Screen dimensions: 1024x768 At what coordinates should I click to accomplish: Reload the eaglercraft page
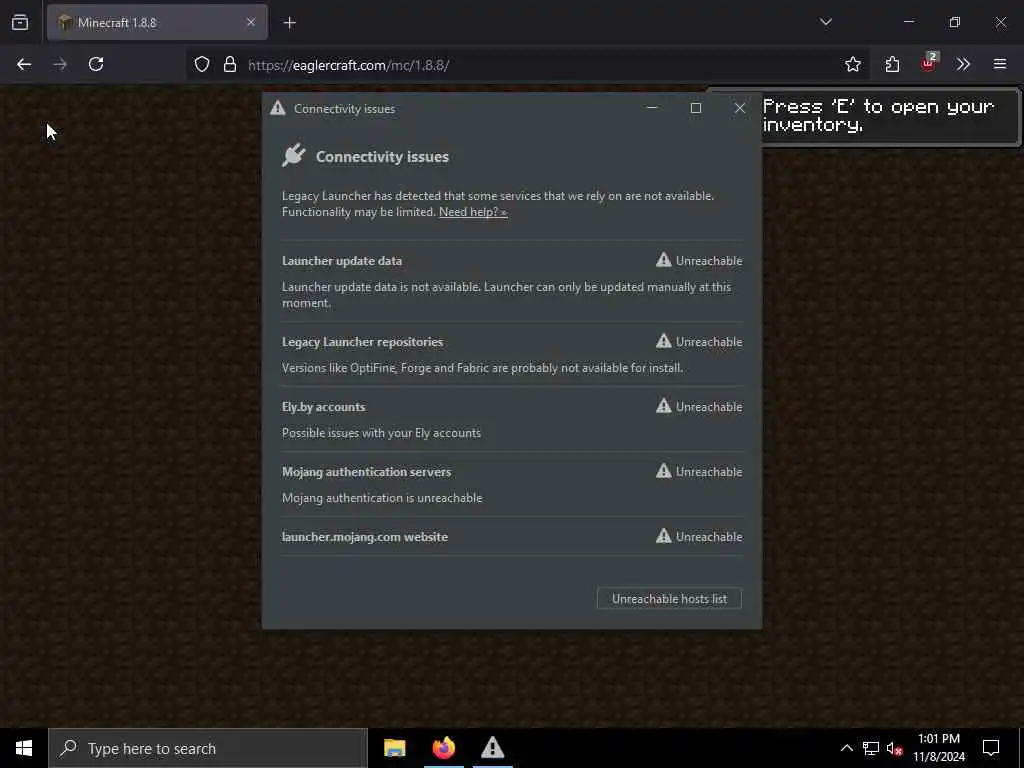pyautogui.click(x=96, y=64)
